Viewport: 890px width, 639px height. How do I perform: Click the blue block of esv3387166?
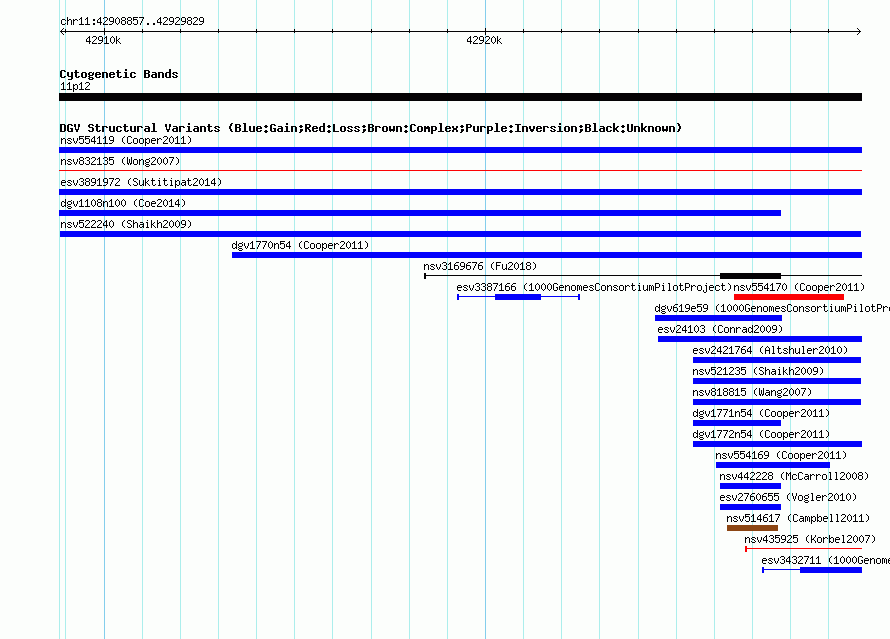coord(518,297)
